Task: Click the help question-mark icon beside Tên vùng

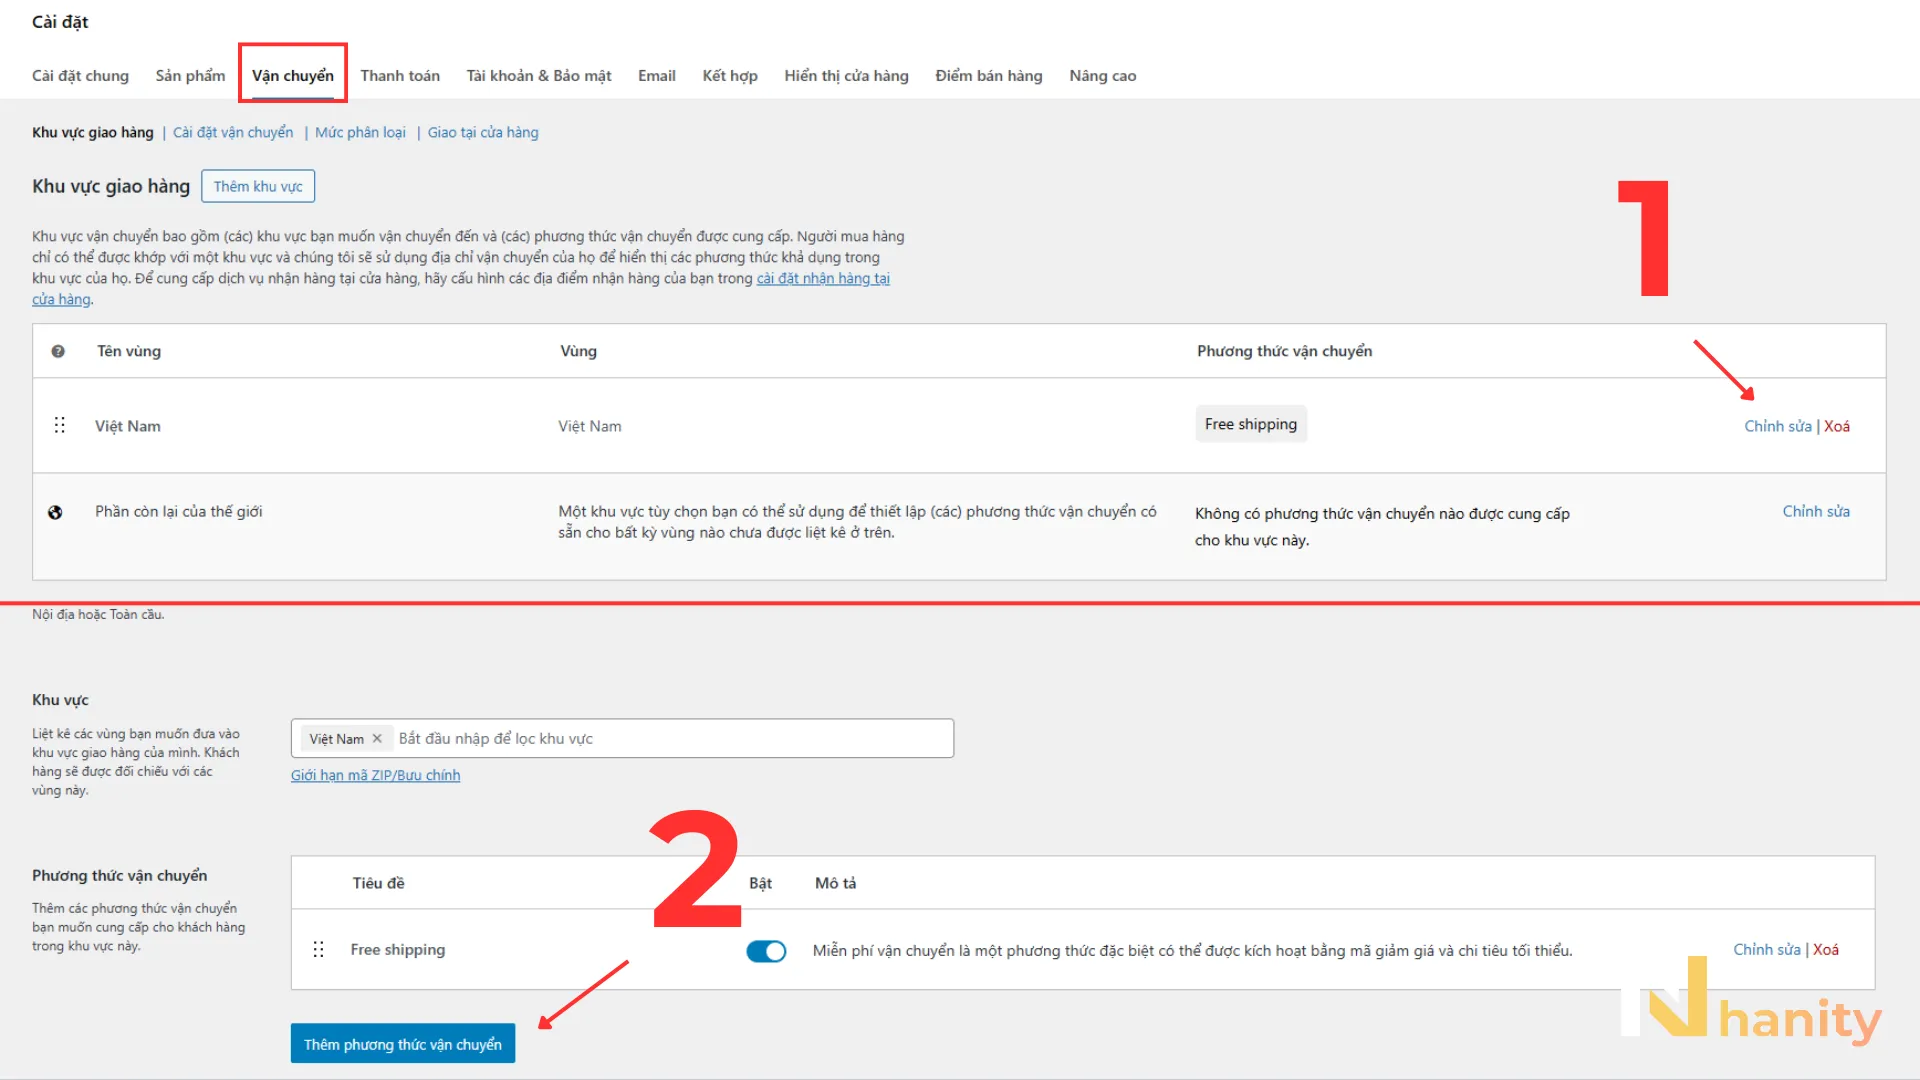Action: click(58, 351)
